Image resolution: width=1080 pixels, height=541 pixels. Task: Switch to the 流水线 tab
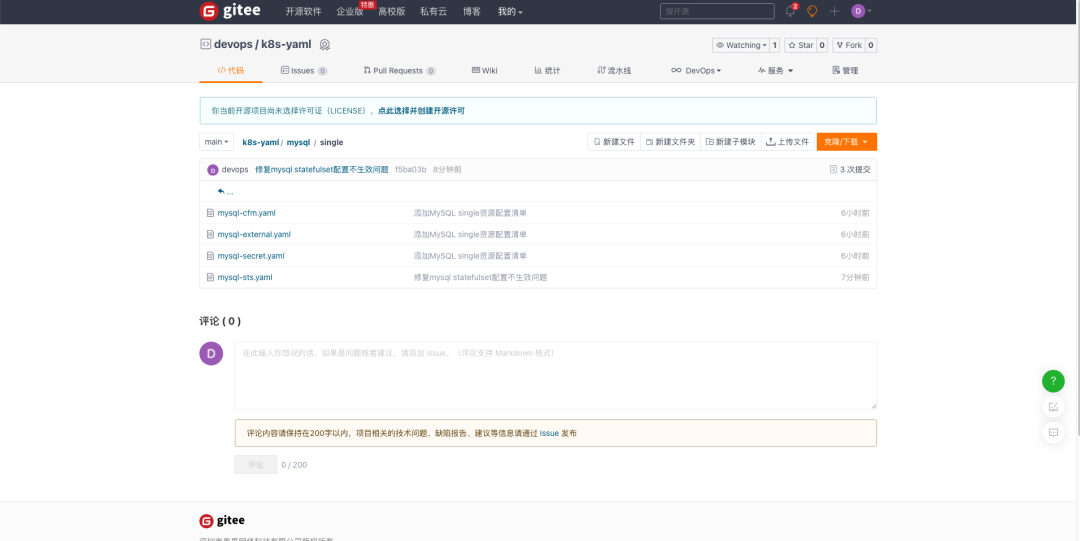614,70
